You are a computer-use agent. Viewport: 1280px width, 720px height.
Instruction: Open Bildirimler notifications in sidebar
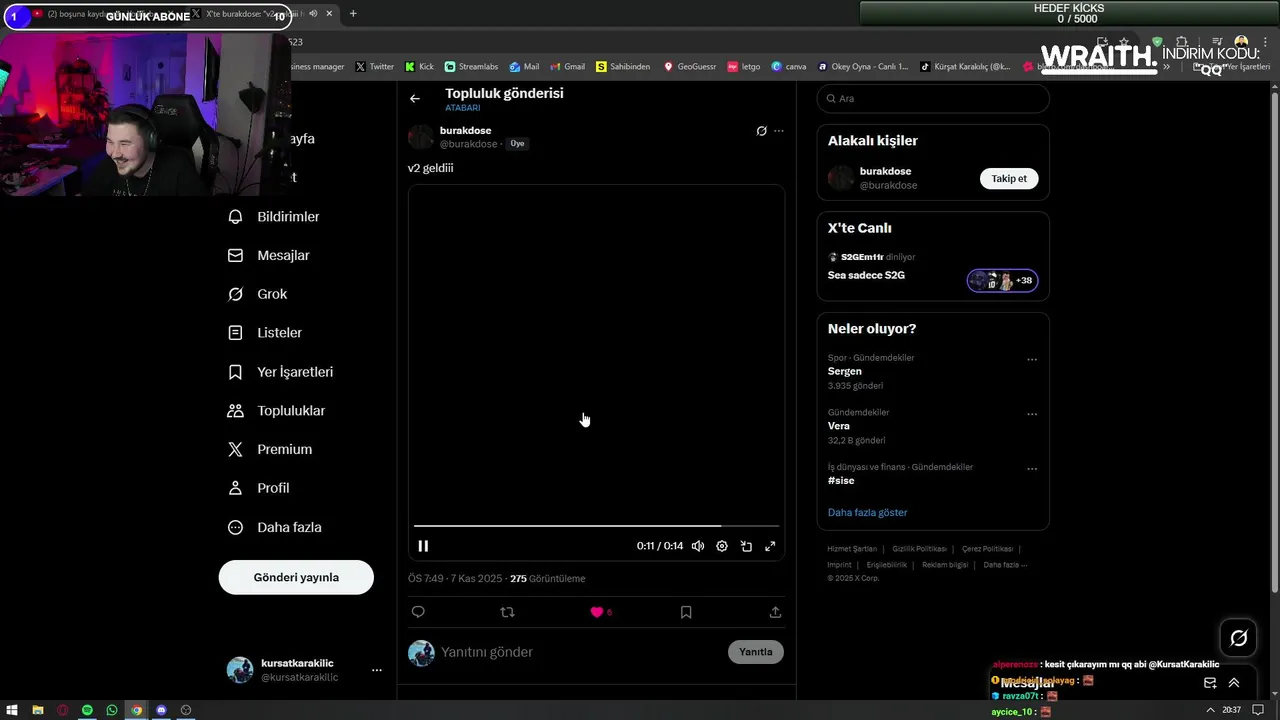click(275, 217)
